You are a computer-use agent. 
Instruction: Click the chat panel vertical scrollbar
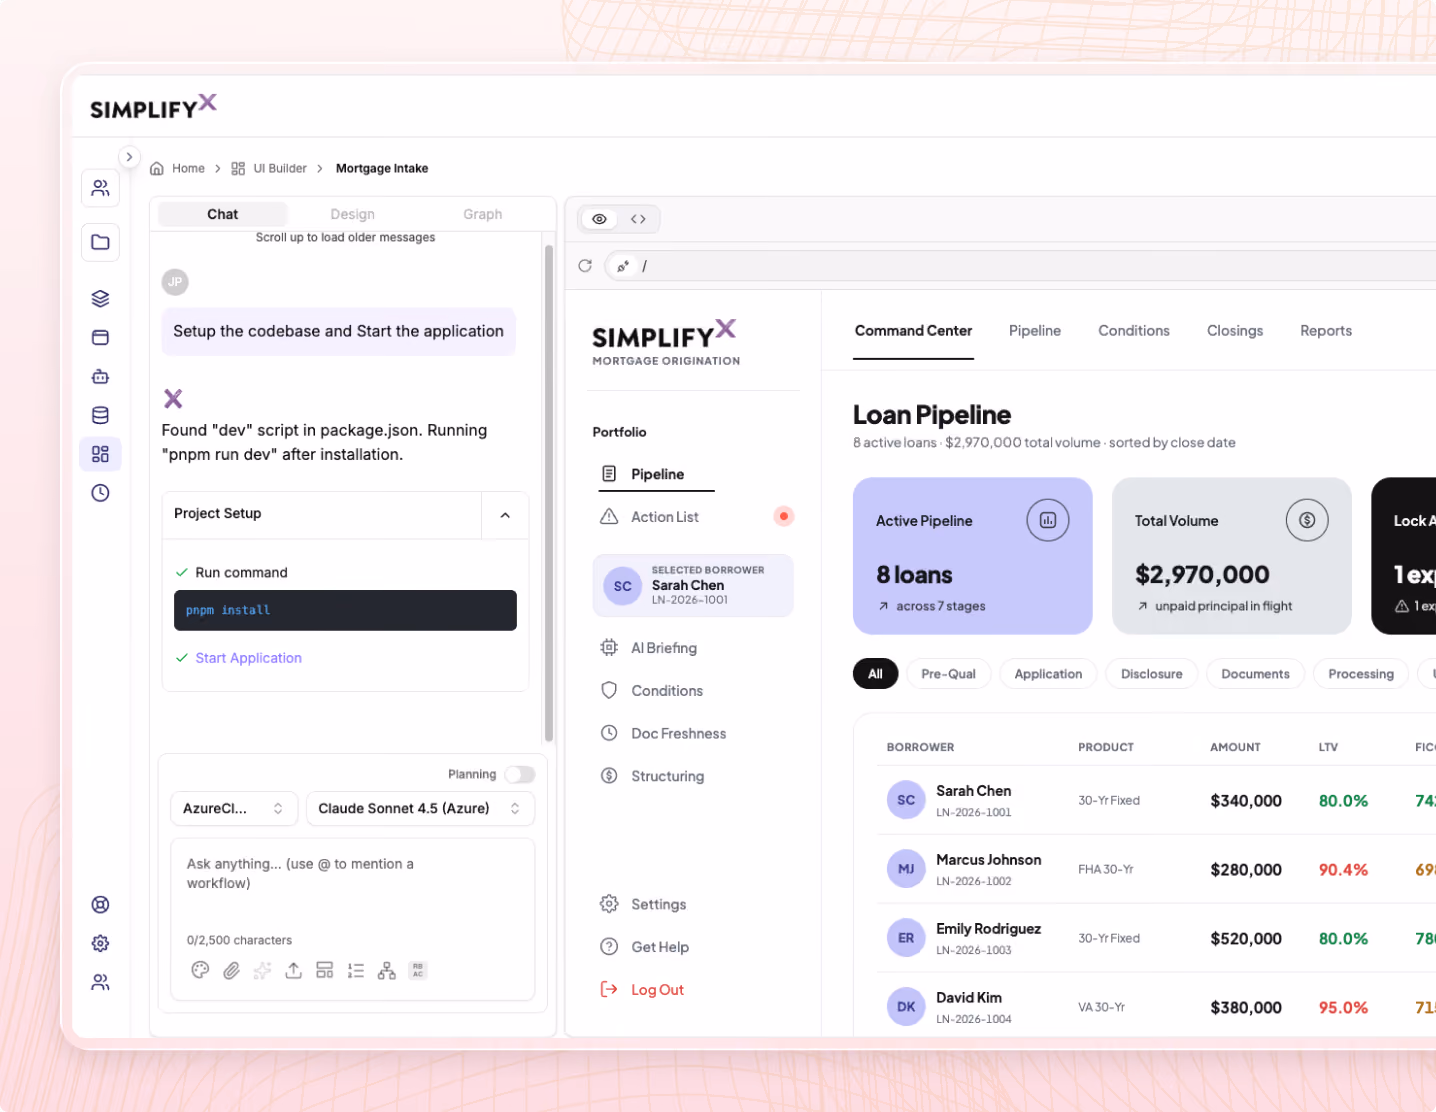pyautogui.click(x=549, y=492)
